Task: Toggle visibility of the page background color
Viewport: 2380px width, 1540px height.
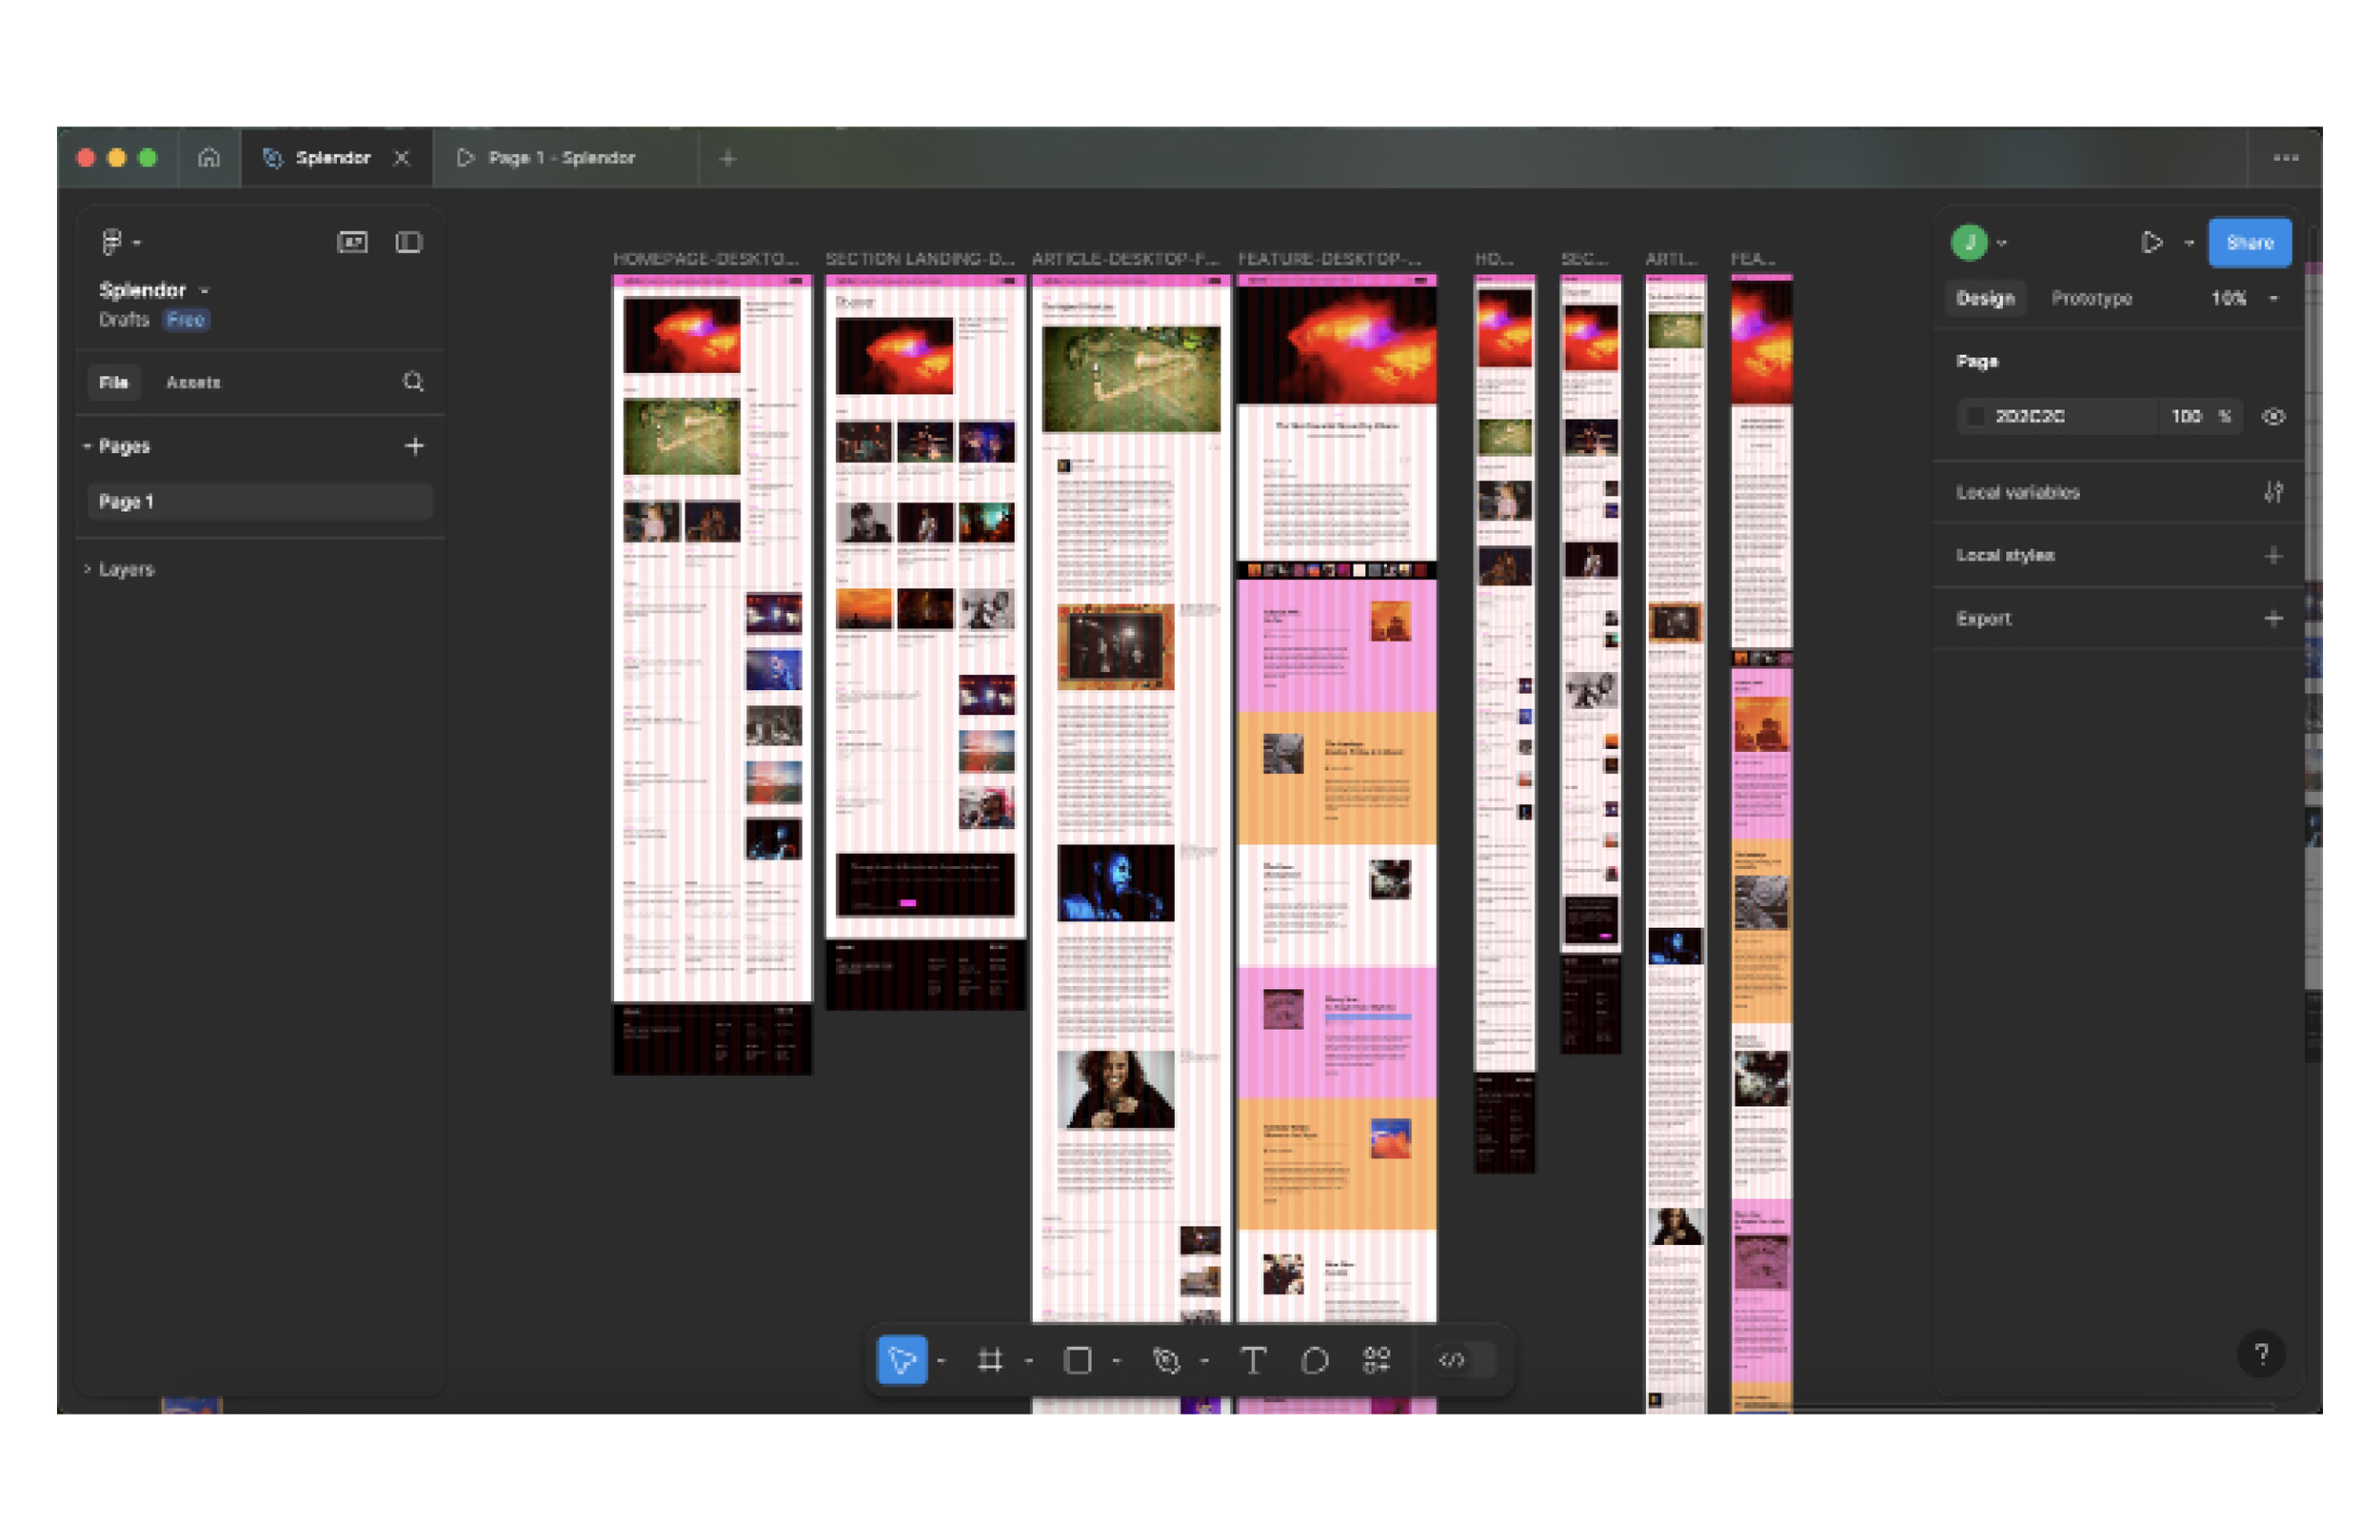Action: (x=2274, y=416)
